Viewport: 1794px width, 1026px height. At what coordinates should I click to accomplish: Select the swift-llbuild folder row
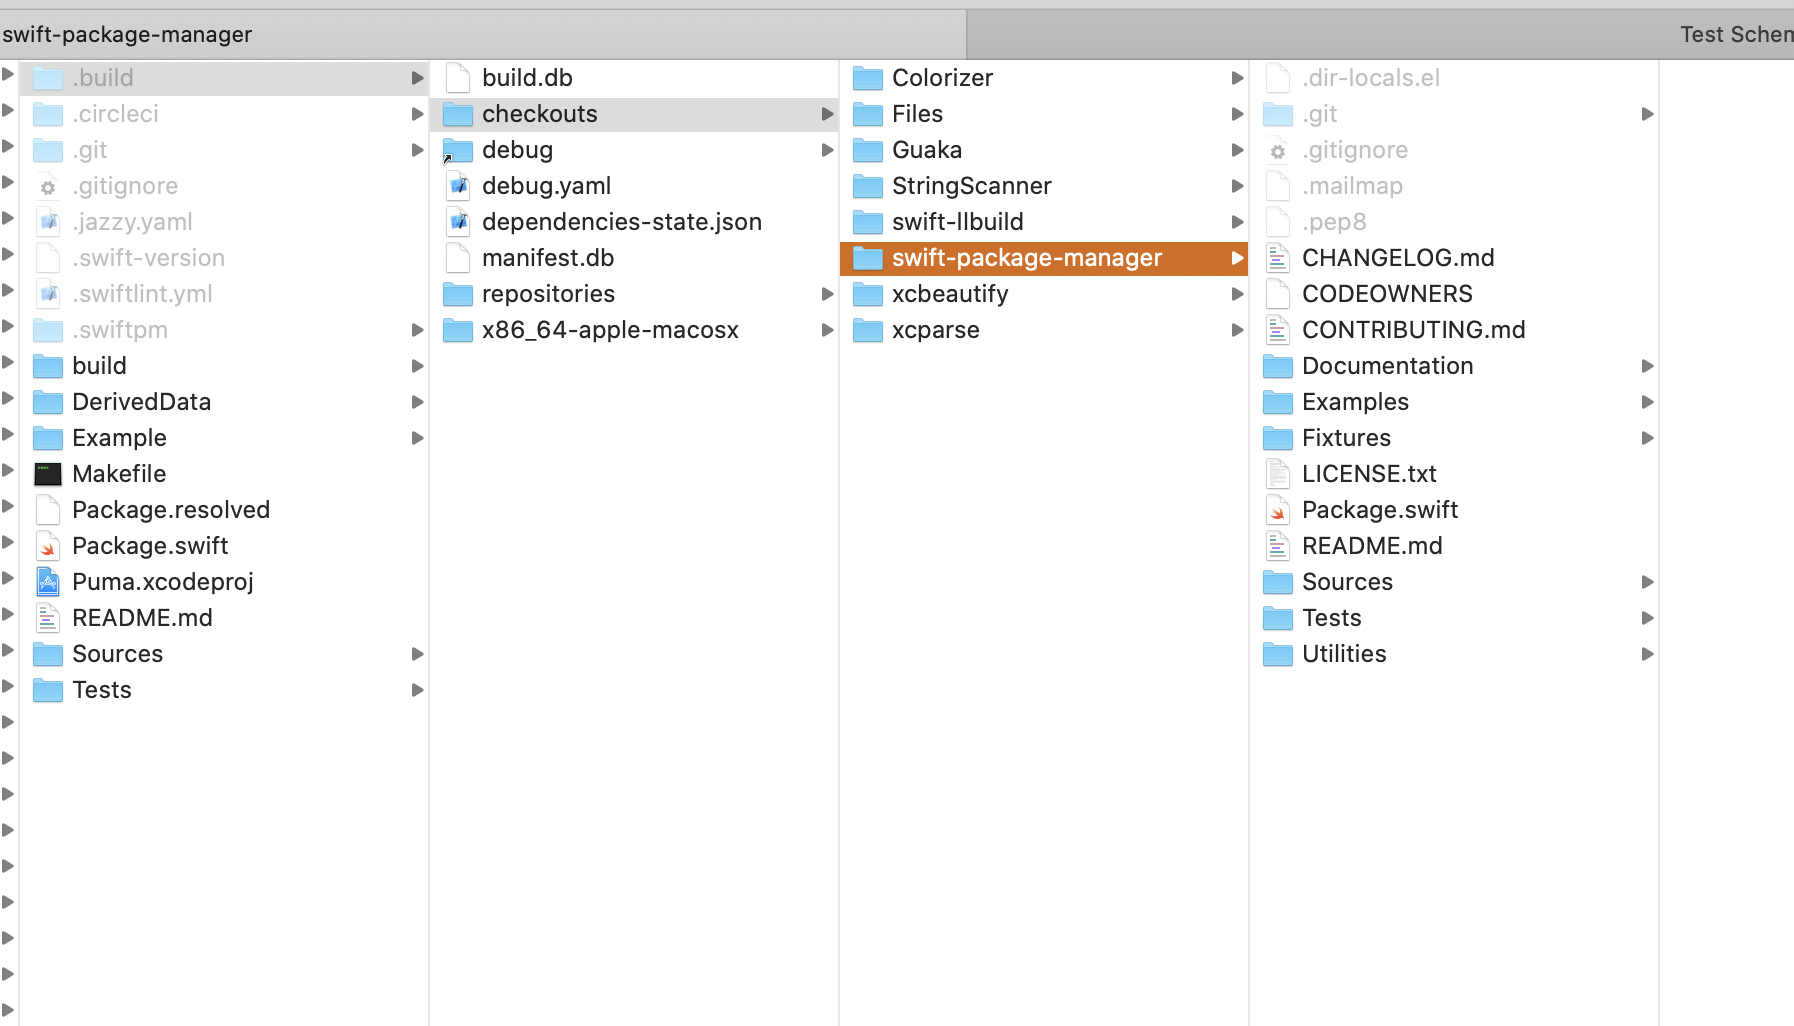(x=1044, y=222)
